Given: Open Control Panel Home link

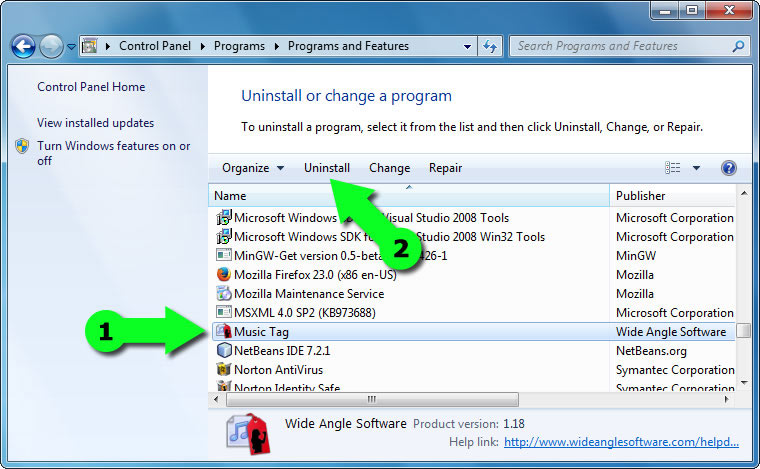Looking at the screenshot, I should point(91,87).
